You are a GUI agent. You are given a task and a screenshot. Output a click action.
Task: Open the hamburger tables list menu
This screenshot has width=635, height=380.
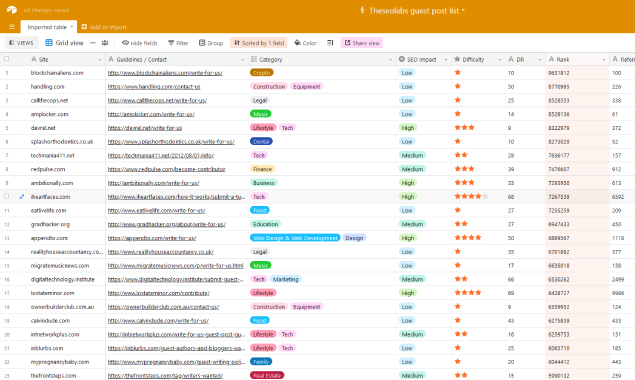click(12, 27)
